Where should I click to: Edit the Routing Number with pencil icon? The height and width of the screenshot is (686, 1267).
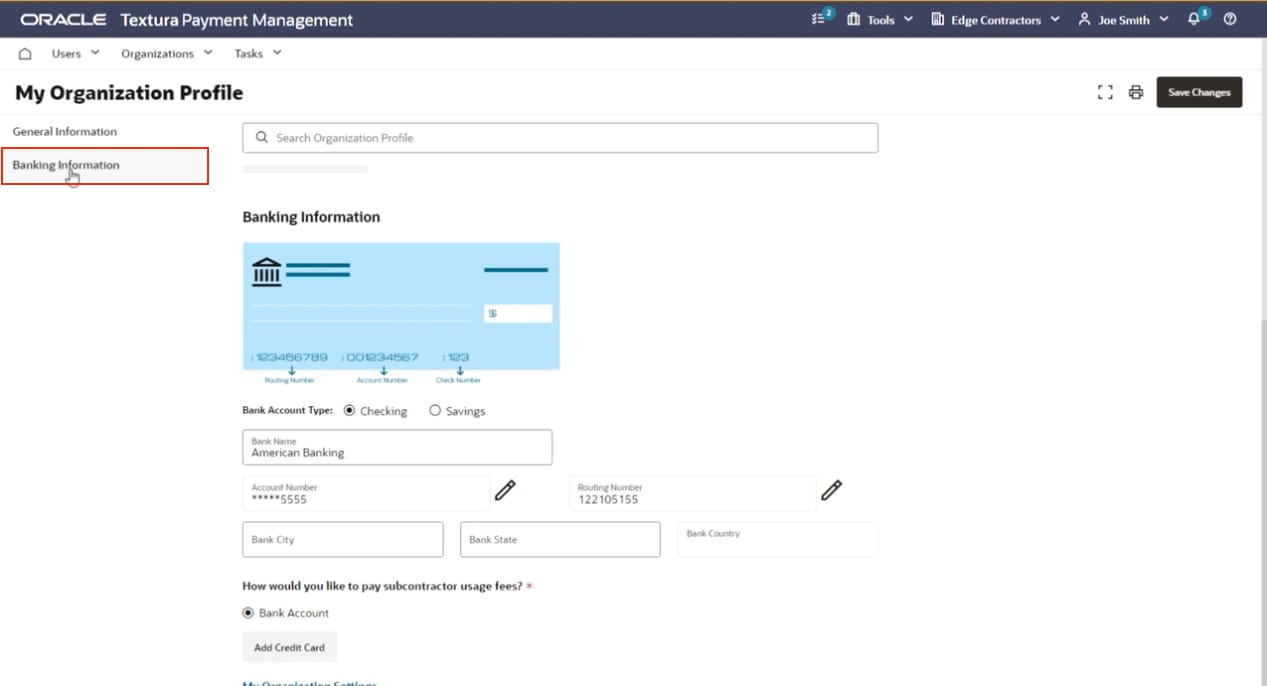831,490
